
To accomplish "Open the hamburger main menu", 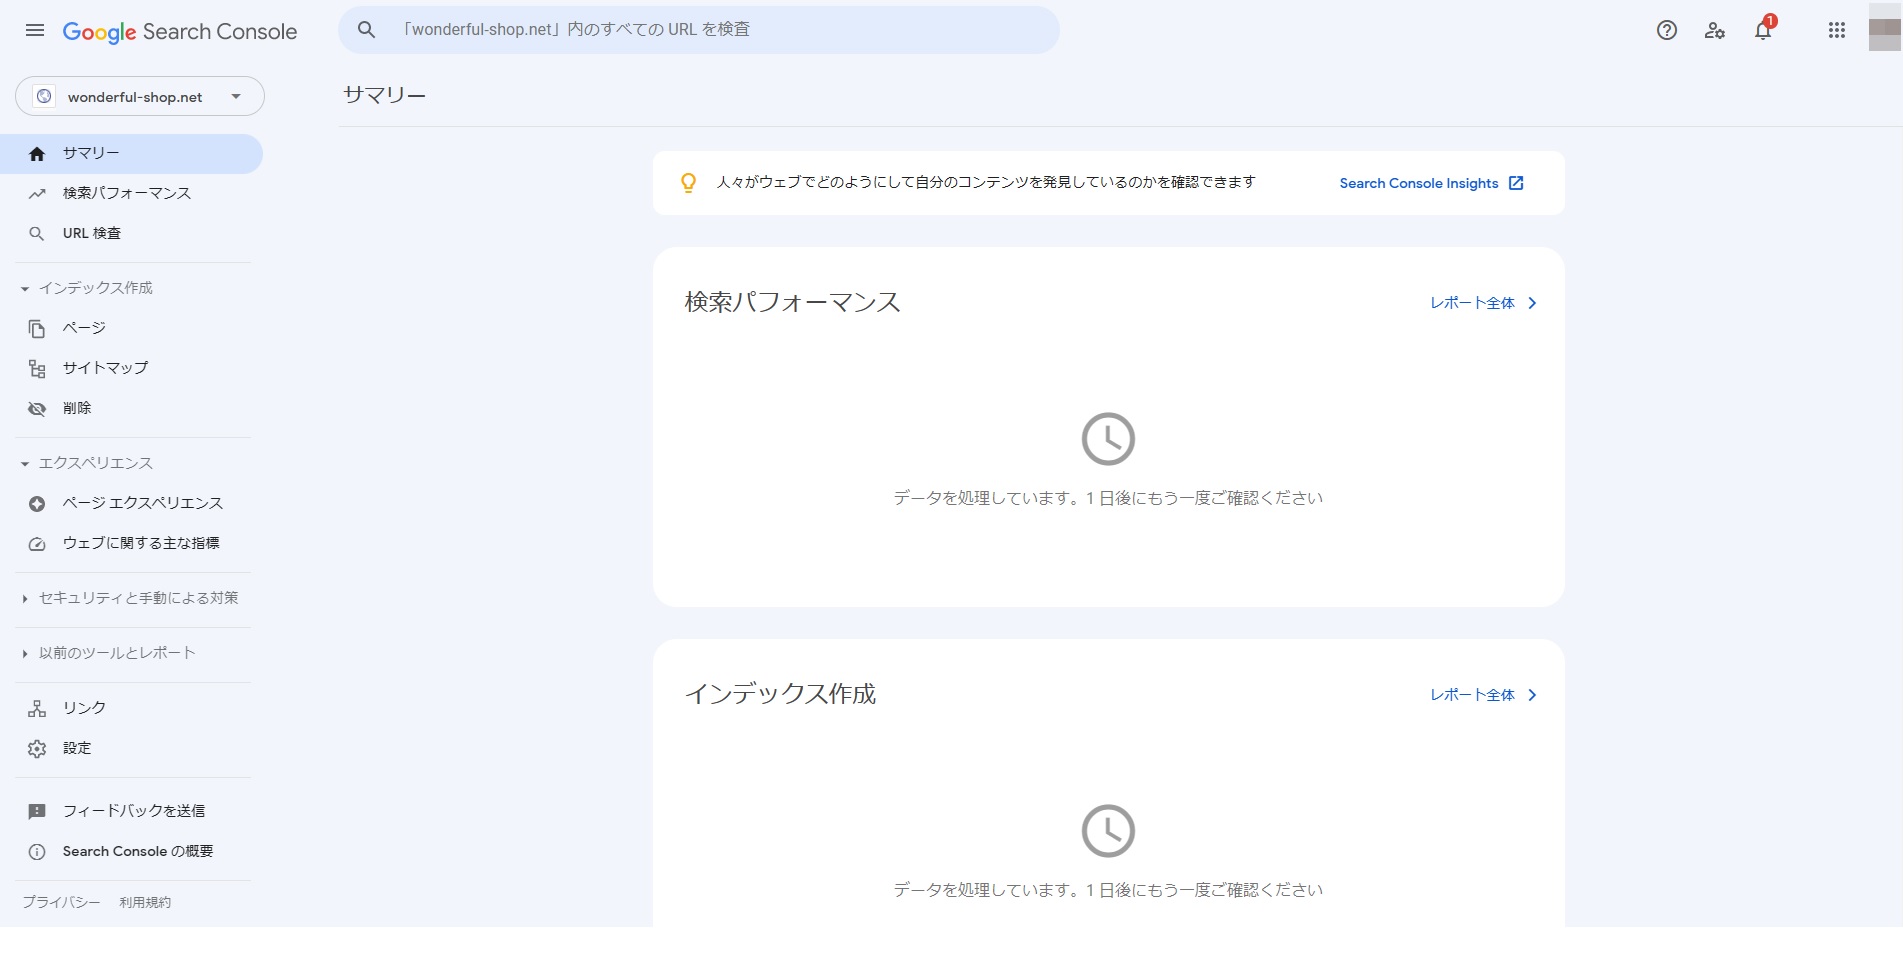I will tap(35, 30).
